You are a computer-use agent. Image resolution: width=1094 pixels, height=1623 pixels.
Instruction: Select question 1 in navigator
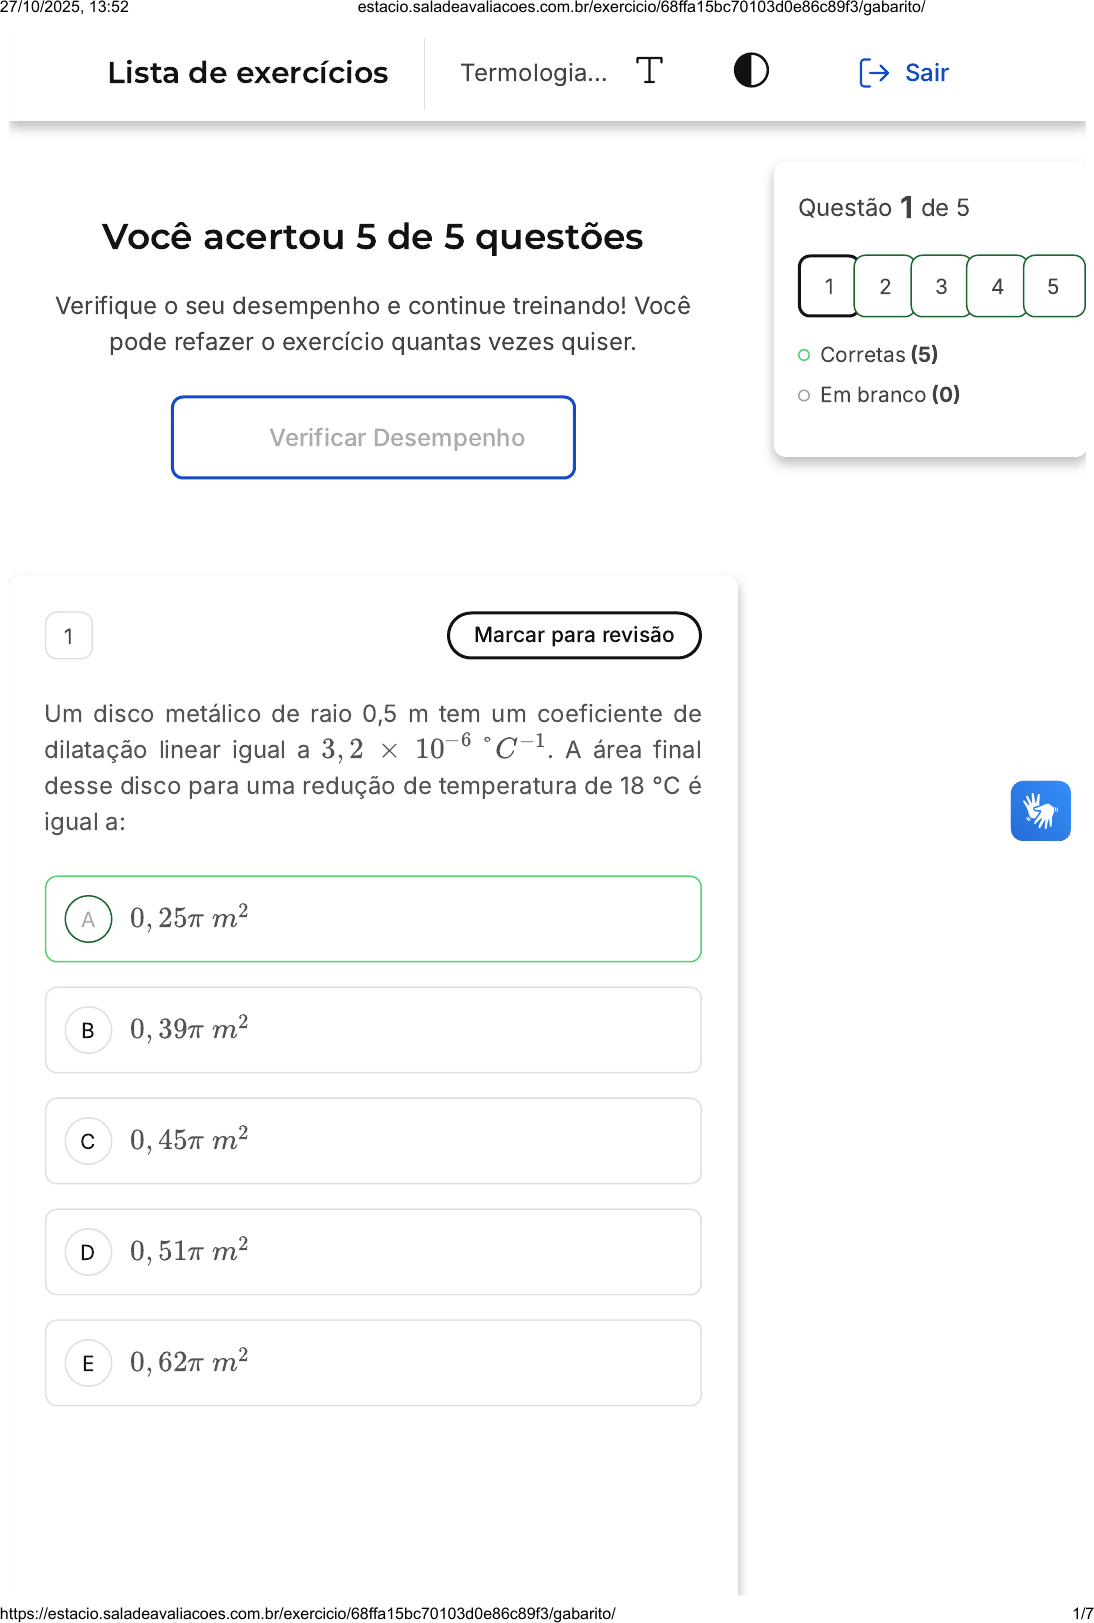pyautogui.click(x=829, y=287)
